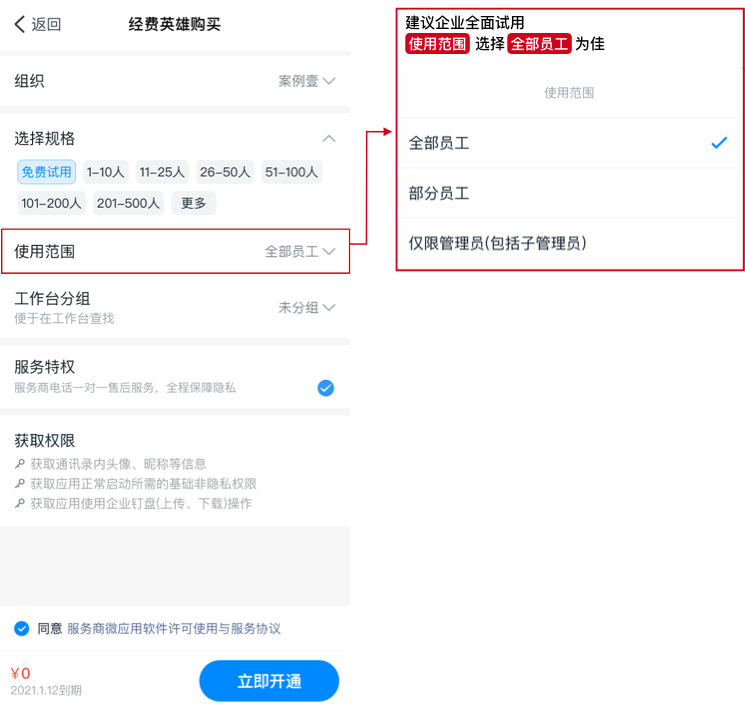745x716 pixels.
Task: Open 服务商微应用软件许可使用与服务协议 link
Action: coord(174,629)
